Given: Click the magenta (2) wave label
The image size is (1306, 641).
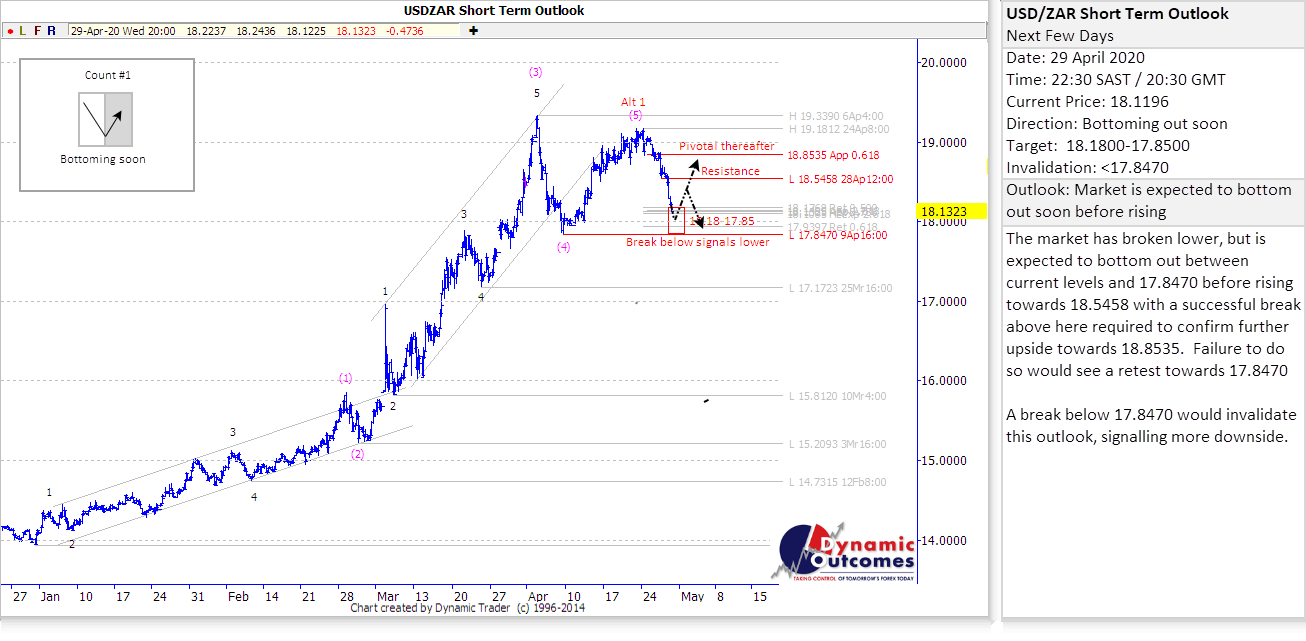Looking at the screenshot, I should click(357, 453).
